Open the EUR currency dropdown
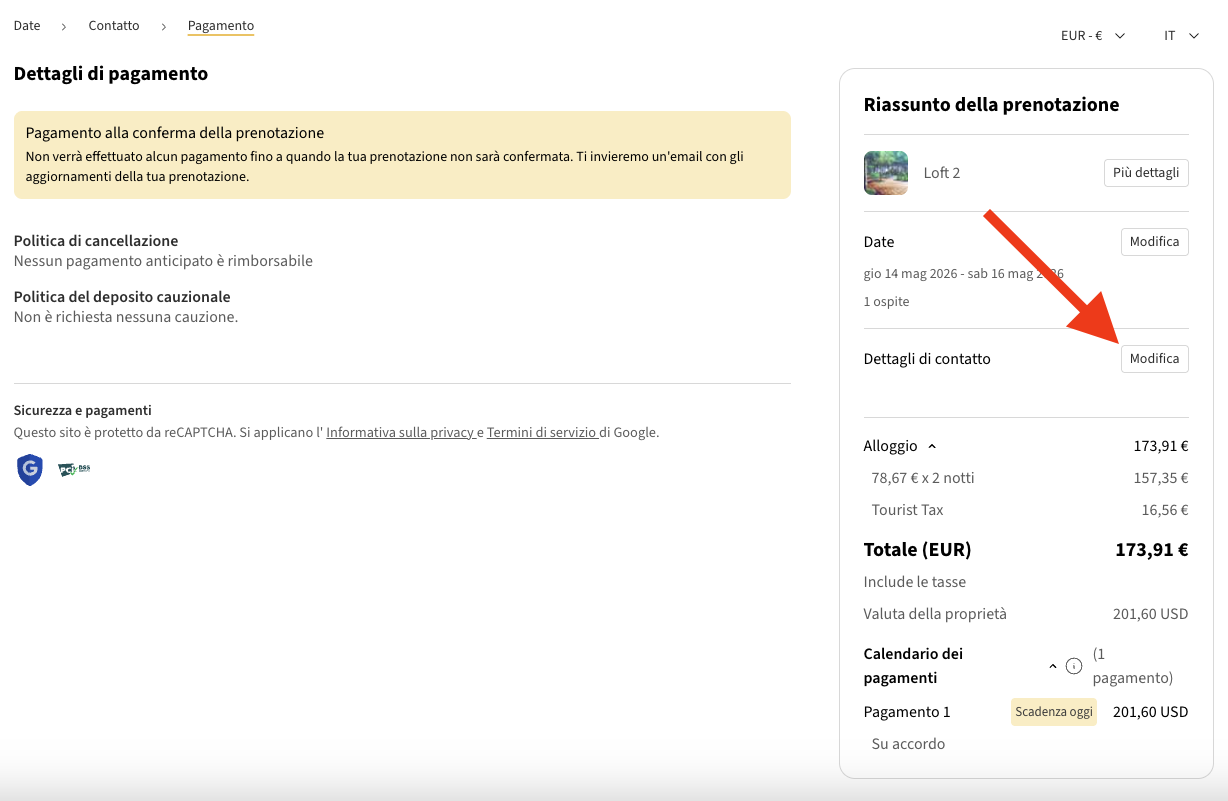 [1092, 36]
